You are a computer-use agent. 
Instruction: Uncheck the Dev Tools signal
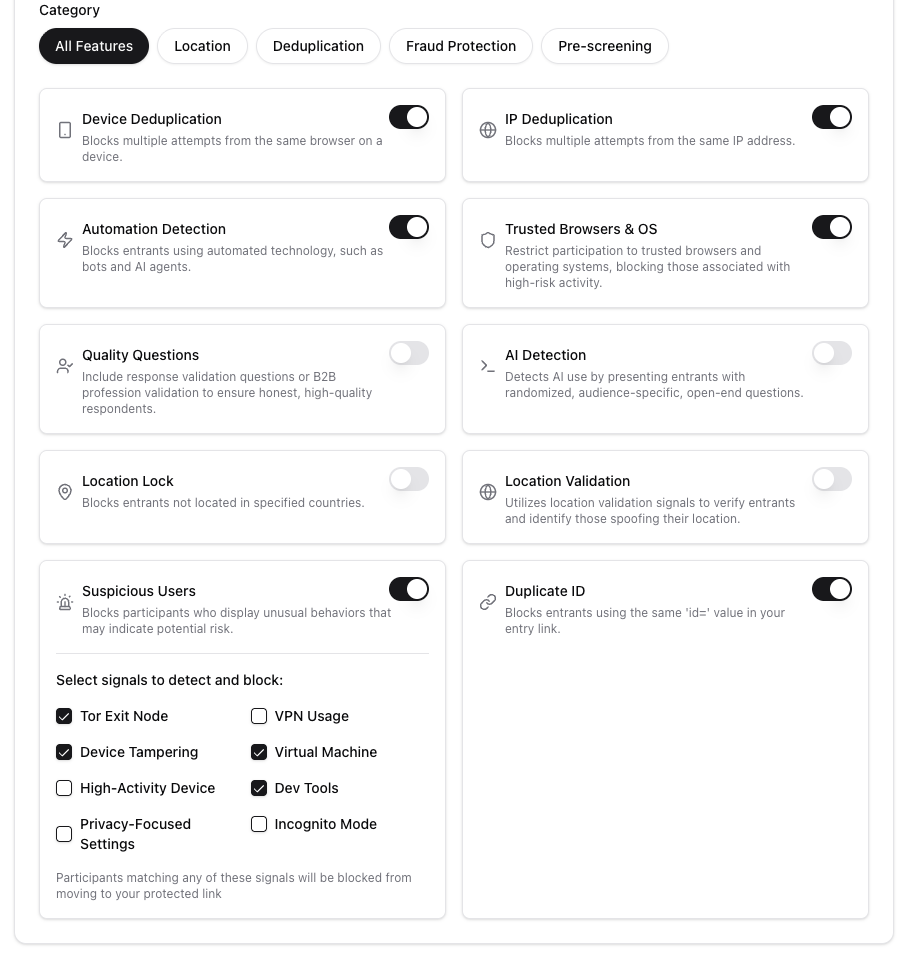(259, 788)
